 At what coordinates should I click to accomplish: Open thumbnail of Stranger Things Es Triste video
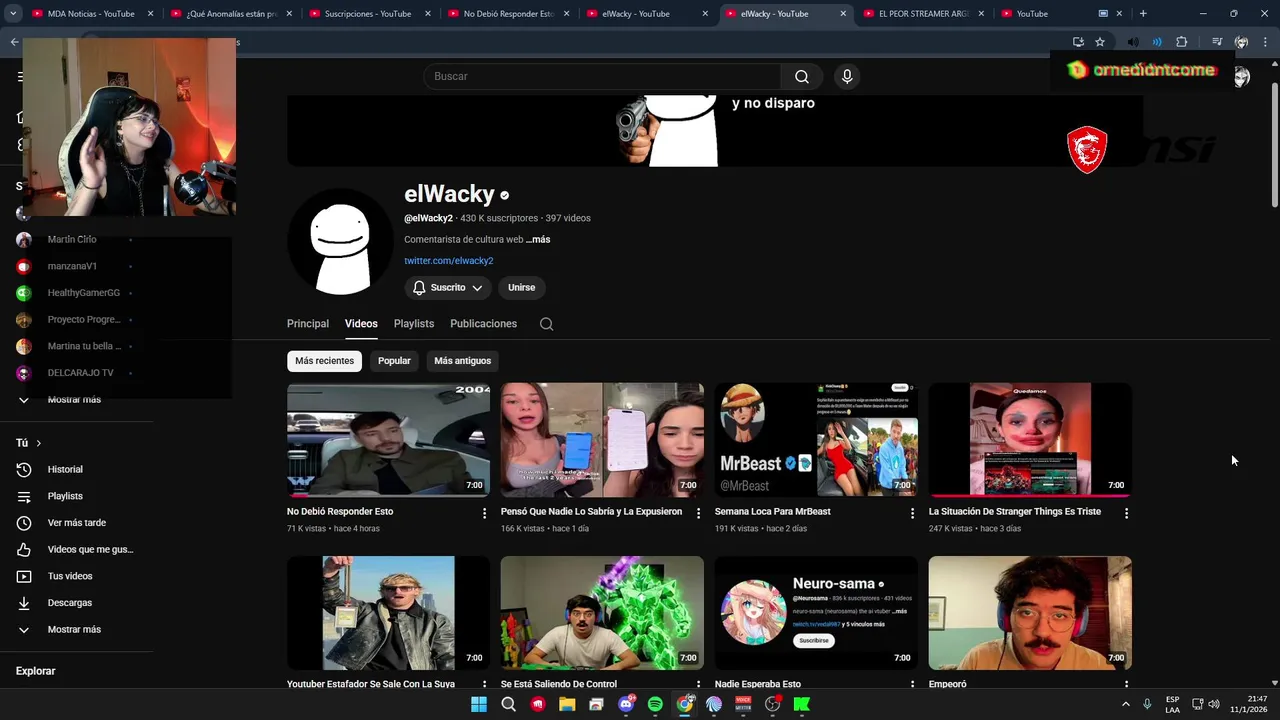[1030, 440]
